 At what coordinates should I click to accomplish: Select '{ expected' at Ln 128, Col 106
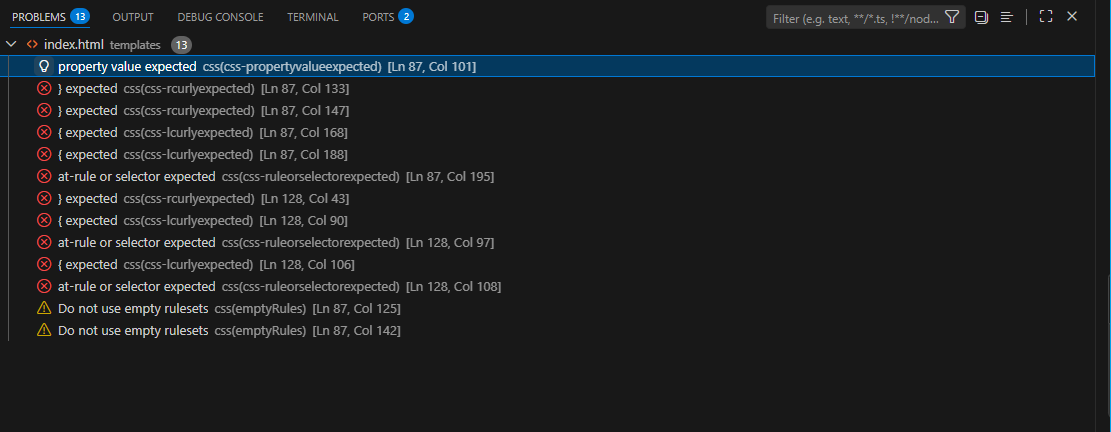[551, 264]
